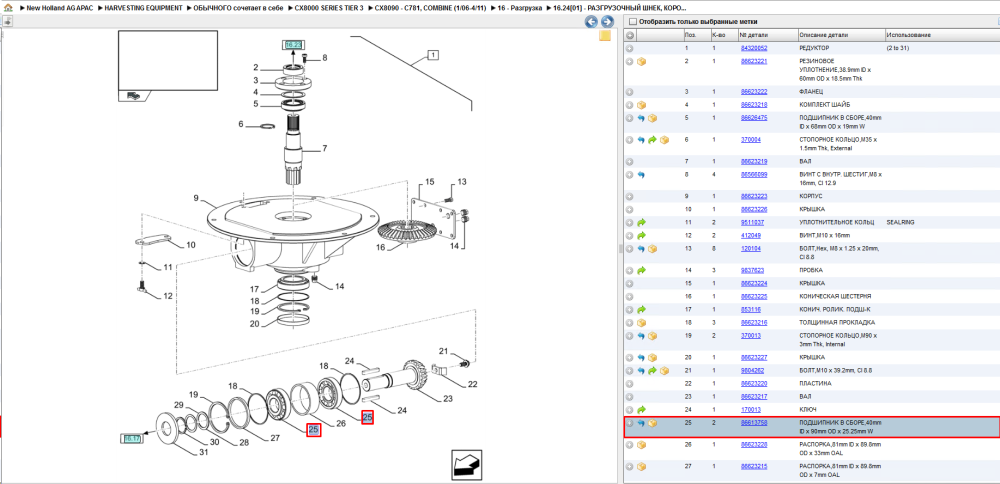Enable 'Отобразить только выбранные метки' checkbox
Screen dimensions: 1000x484
point(632,21)
